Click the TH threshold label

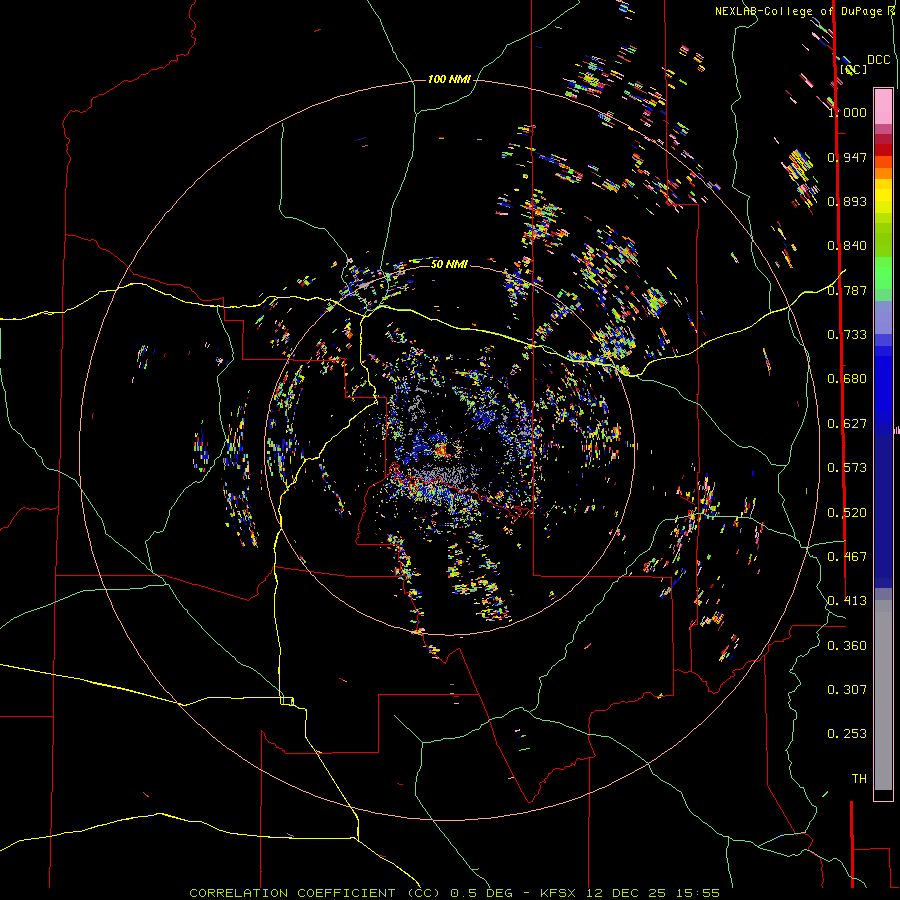point(859,779)
